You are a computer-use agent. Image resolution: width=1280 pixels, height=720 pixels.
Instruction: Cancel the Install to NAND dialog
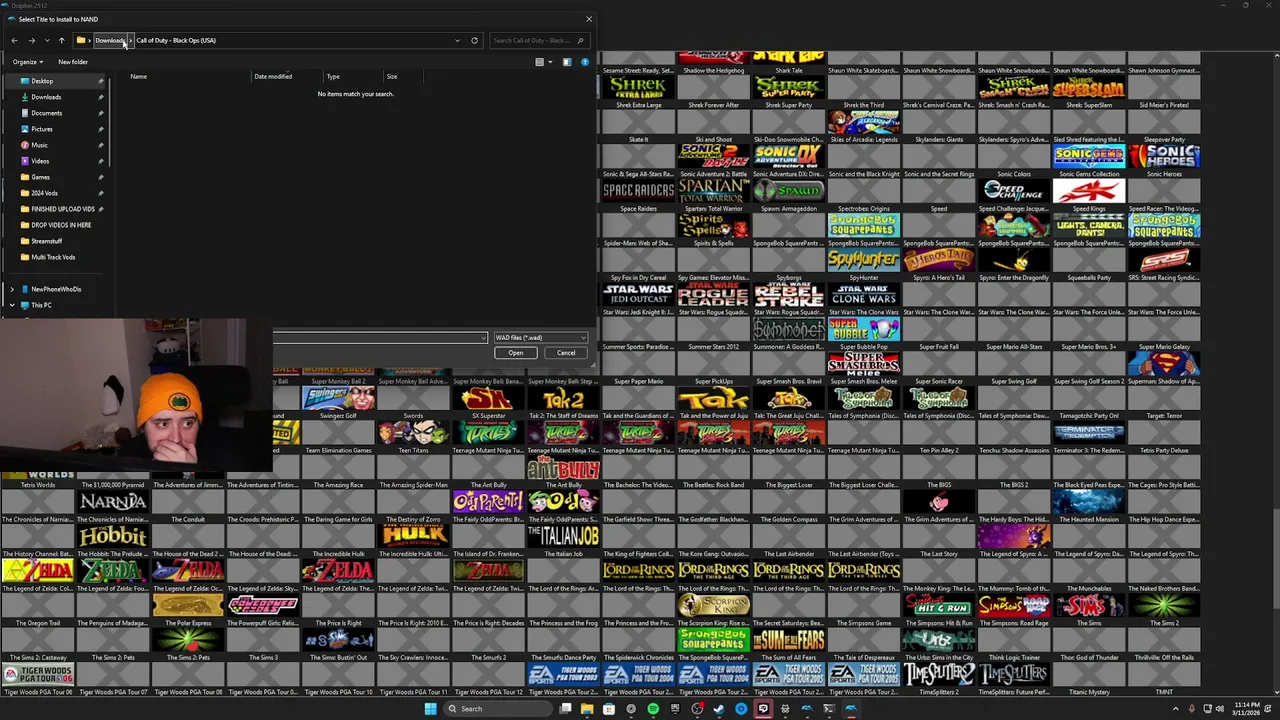pos(566,353)
